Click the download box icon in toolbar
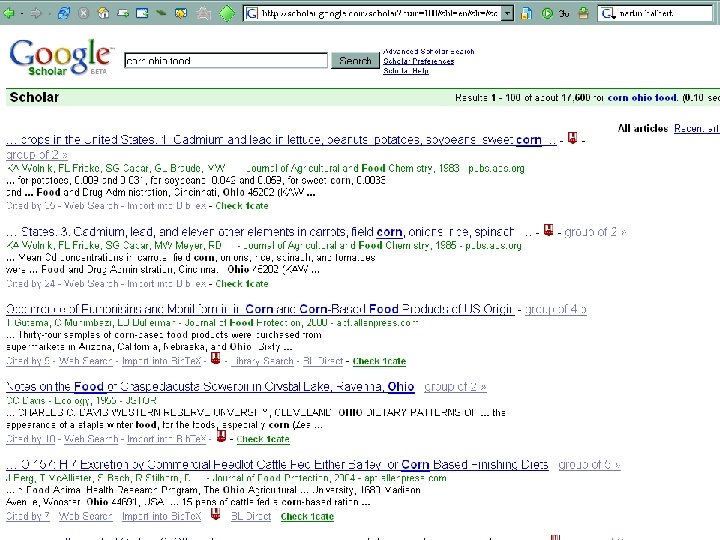 (584, 13)
